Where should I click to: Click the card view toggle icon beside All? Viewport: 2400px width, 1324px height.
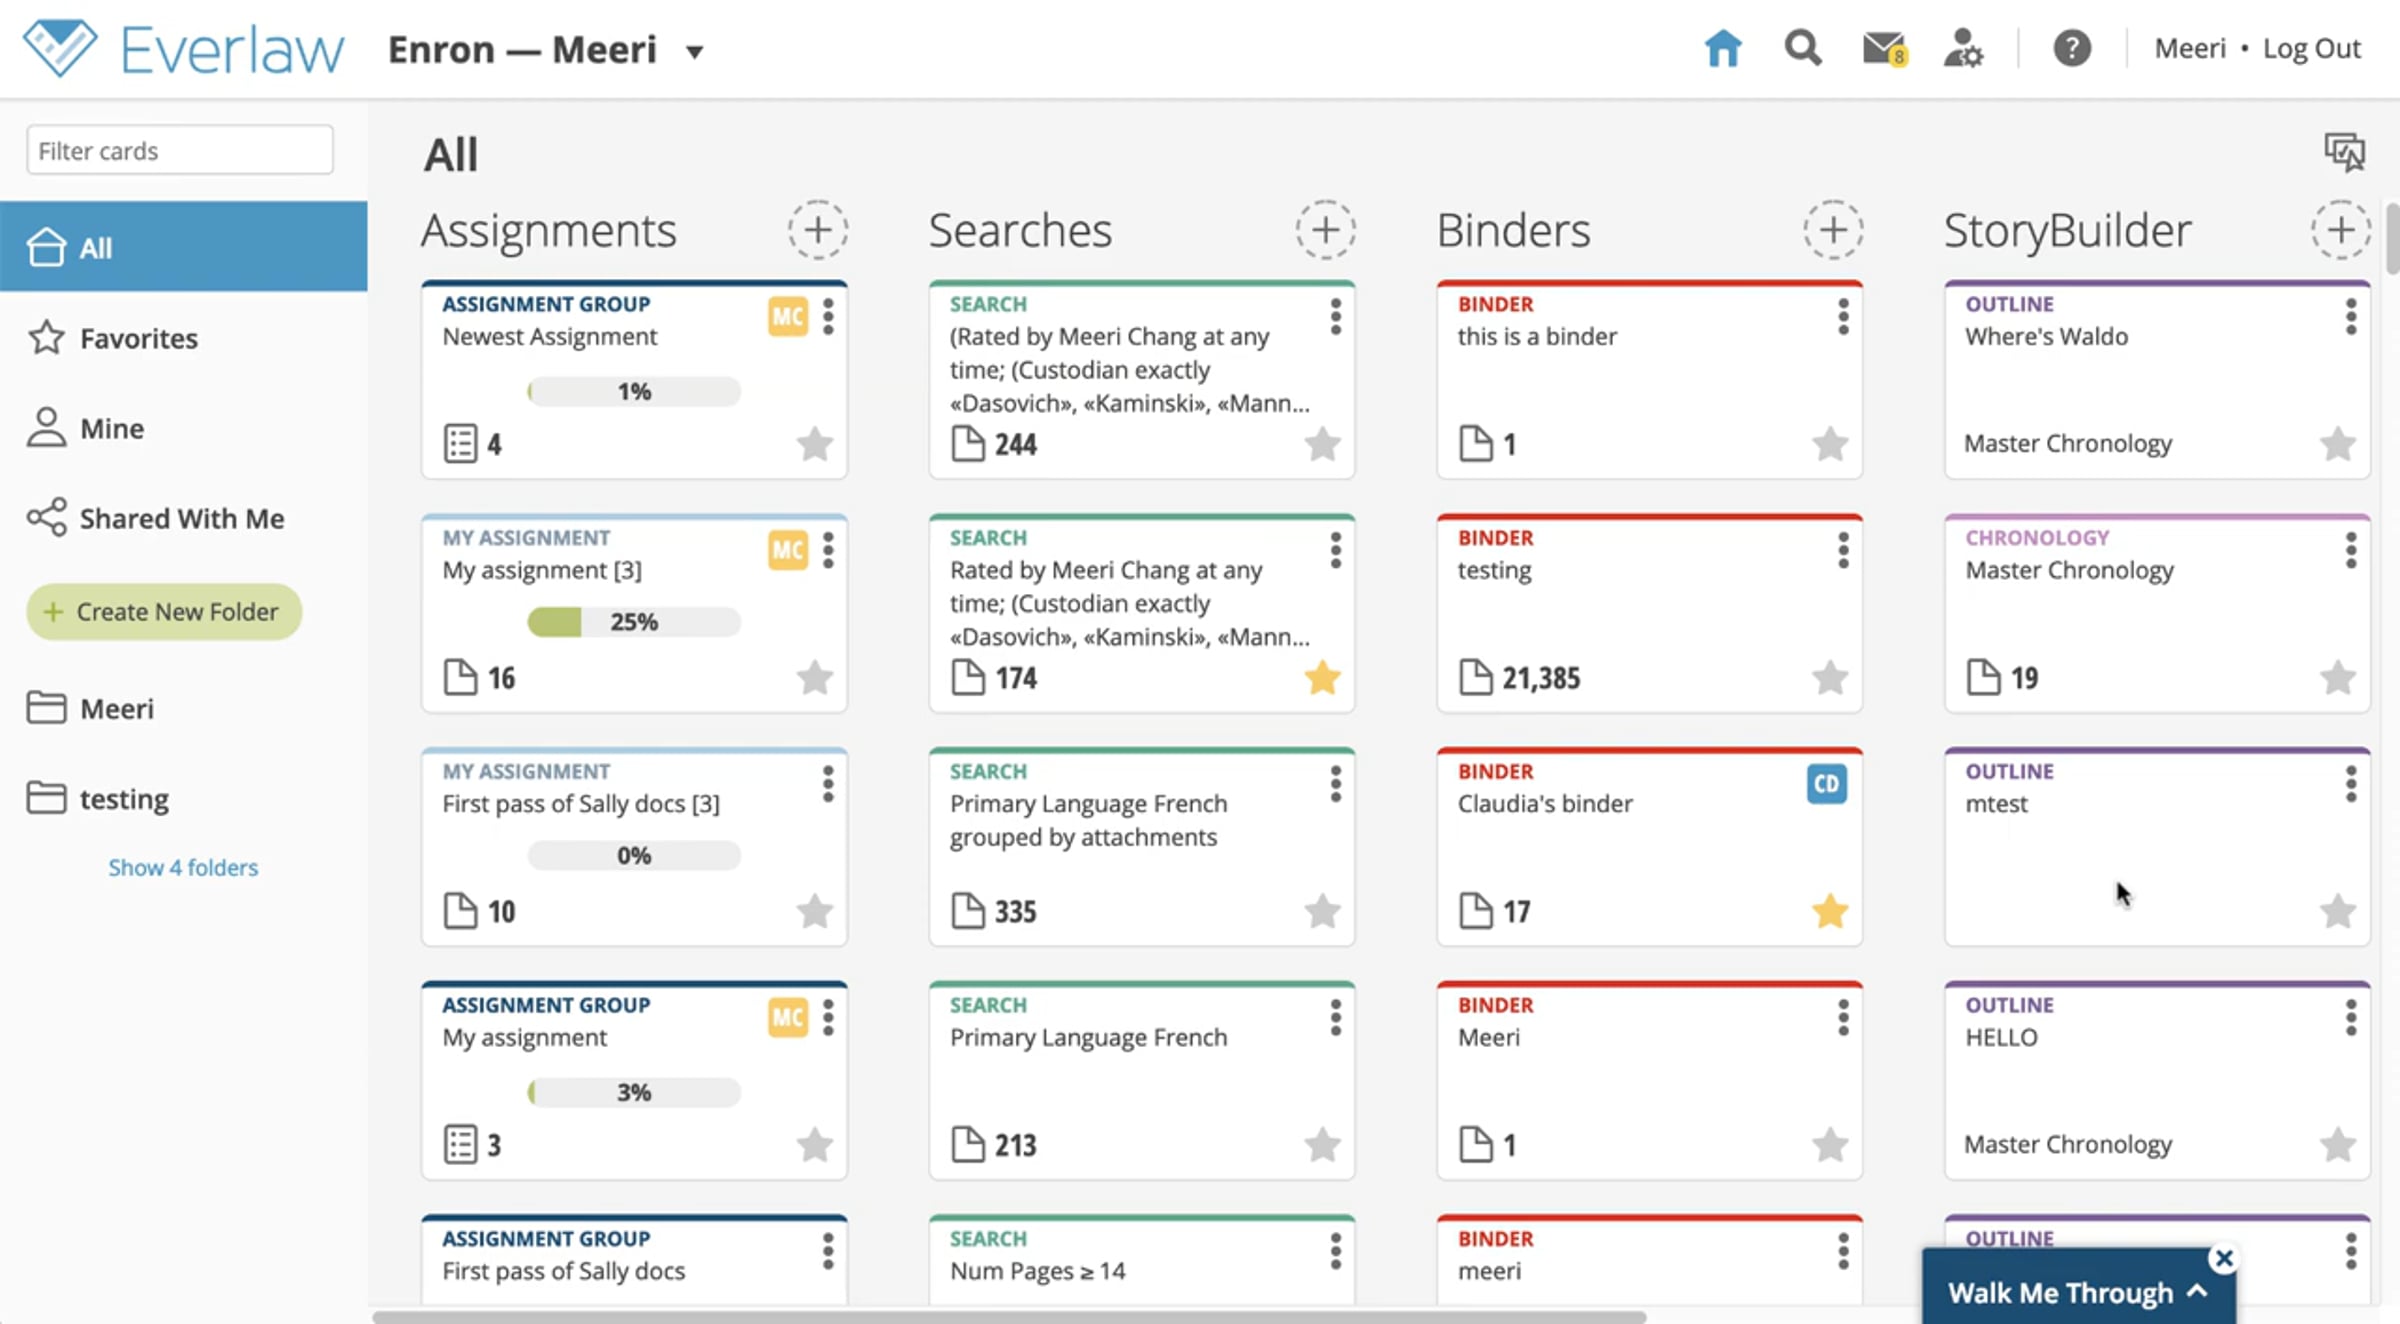2344,152
